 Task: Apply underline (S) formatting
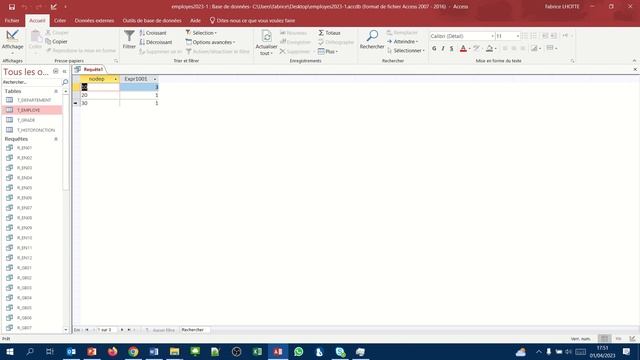coord(451,49)
